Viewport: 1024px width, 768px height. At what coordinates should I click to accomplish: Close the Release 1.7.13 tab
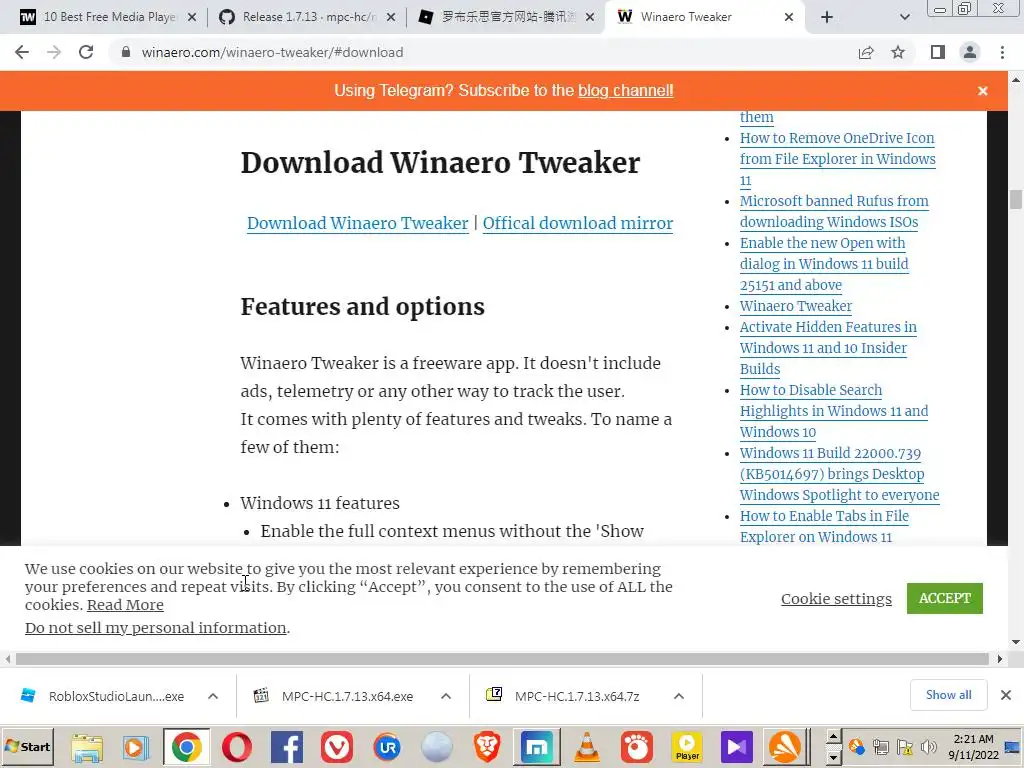[391, 17]
